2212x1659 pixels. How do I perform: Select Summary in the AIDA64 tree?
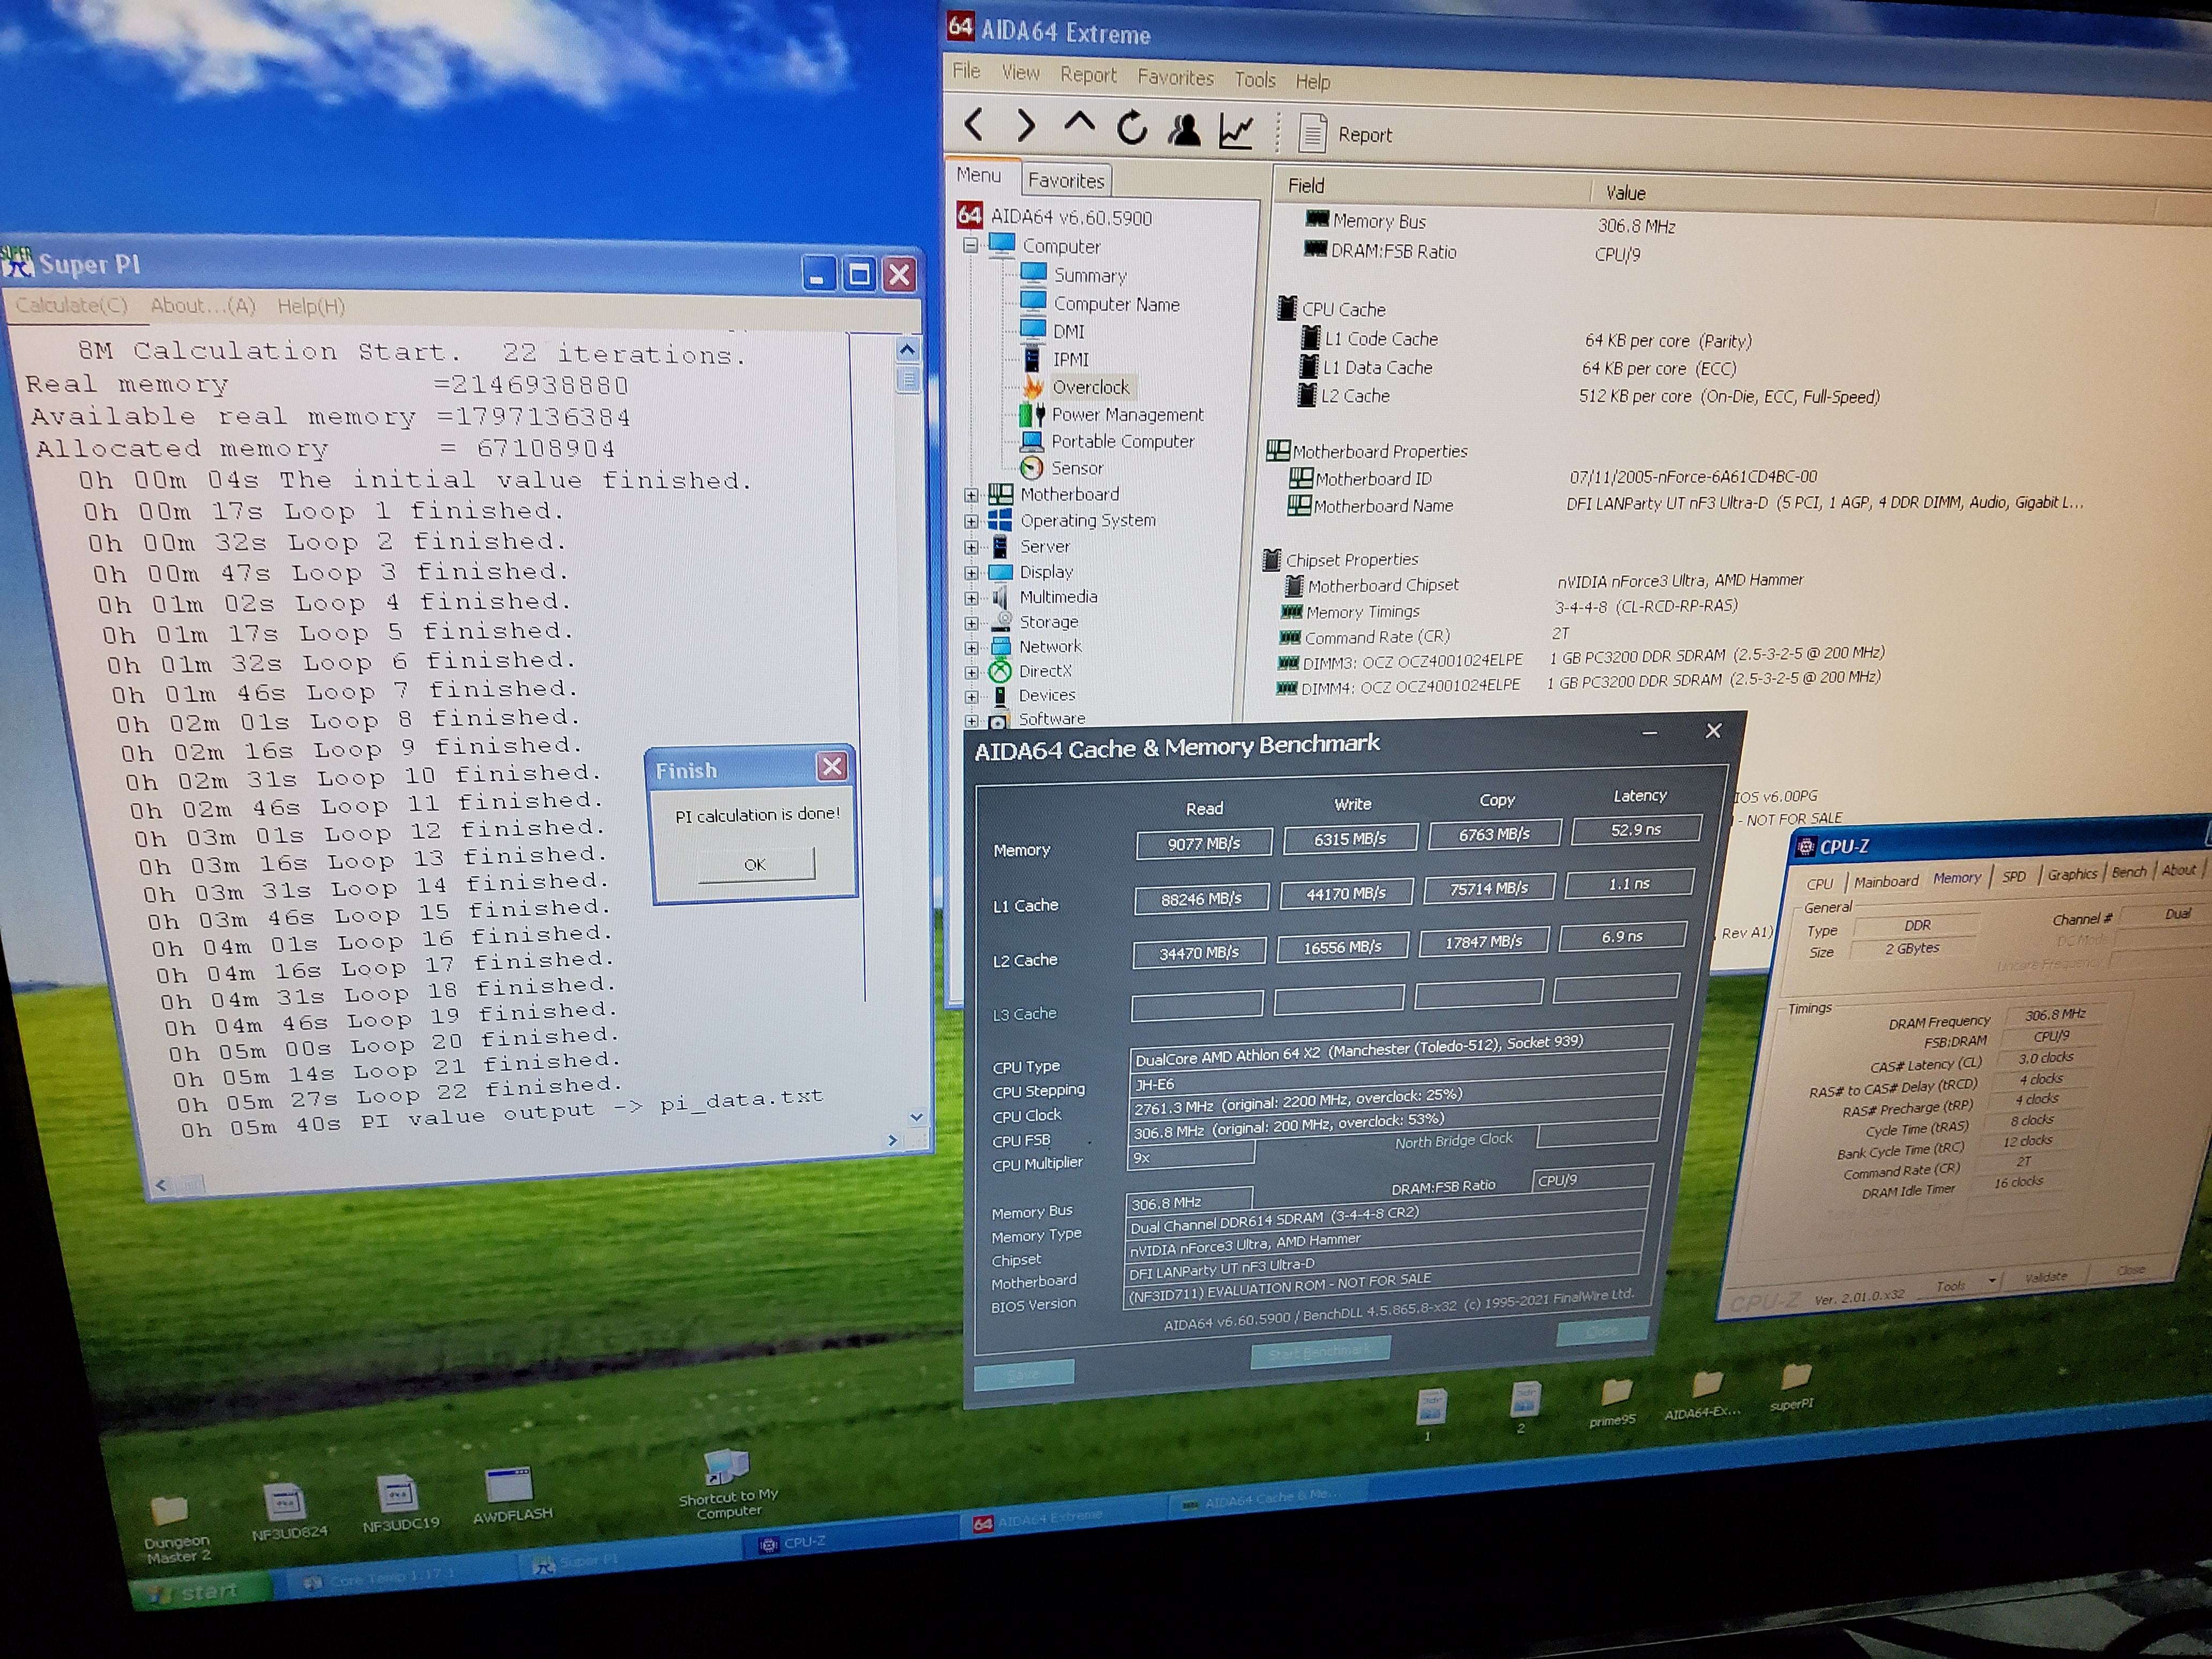1089,275
